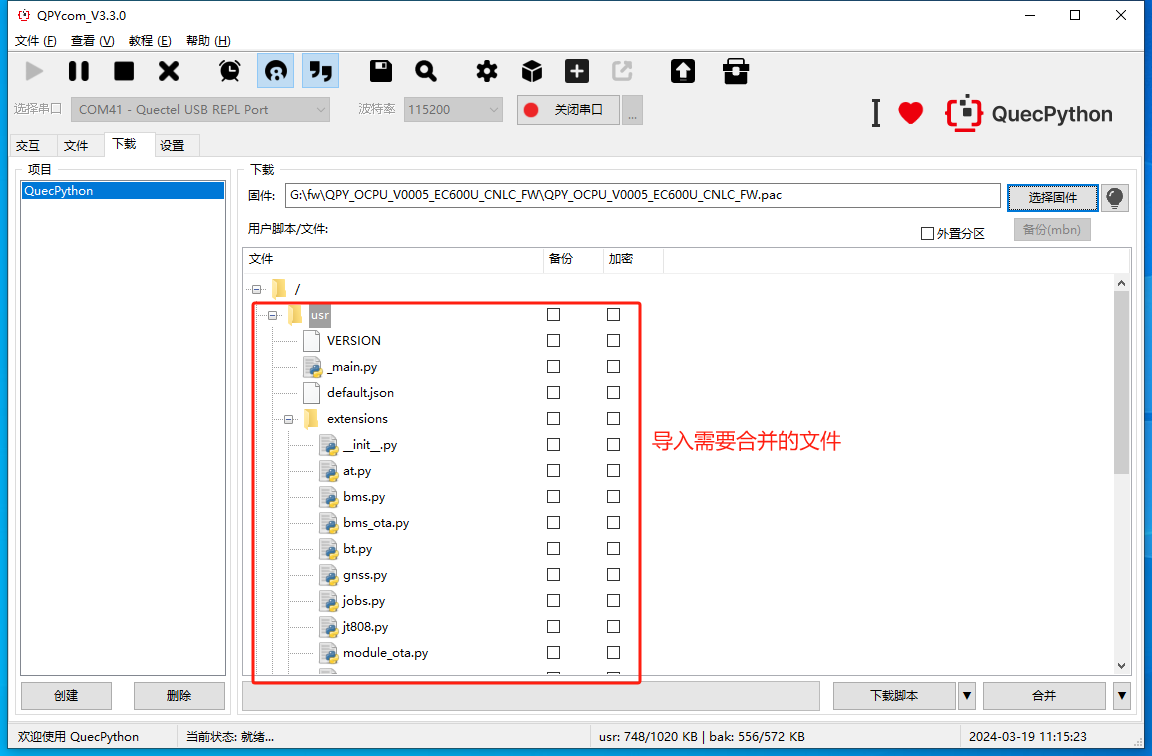1152x756 pixels.
Task: Click the 创建 project button
Action: pos(66,696)
